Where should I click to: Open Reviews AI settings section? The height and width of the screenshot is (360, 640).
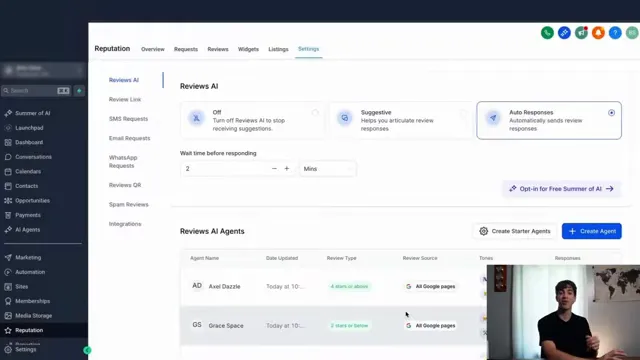pos(124,80)
